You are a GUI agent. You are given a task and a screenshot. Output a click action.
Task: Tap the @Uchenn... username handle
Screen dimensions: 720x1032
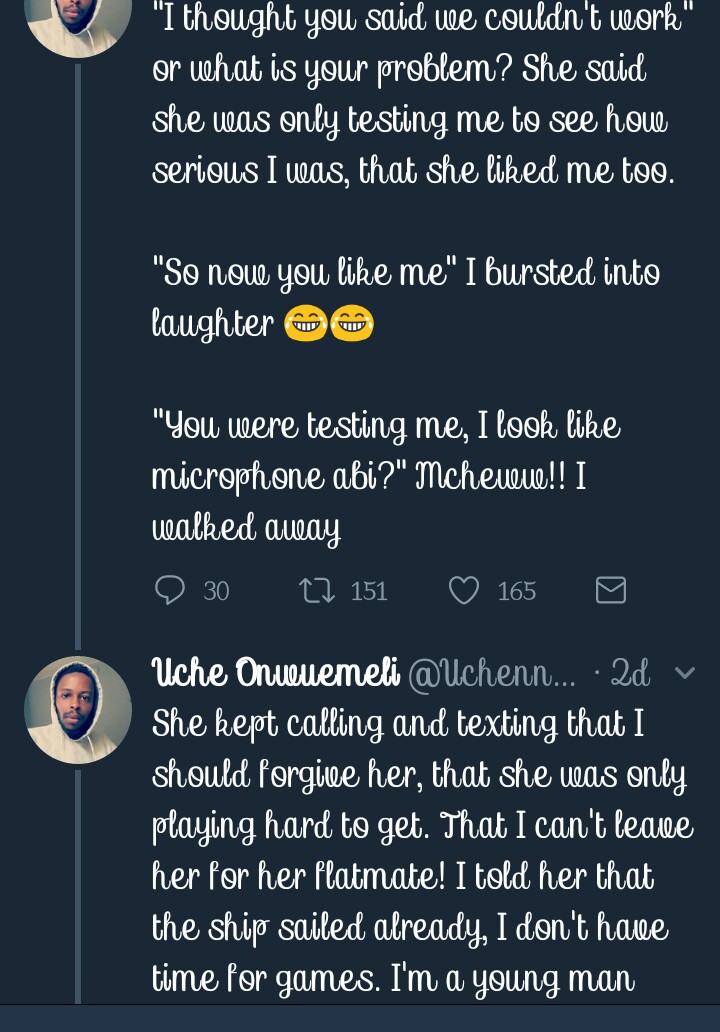point(492,674)
